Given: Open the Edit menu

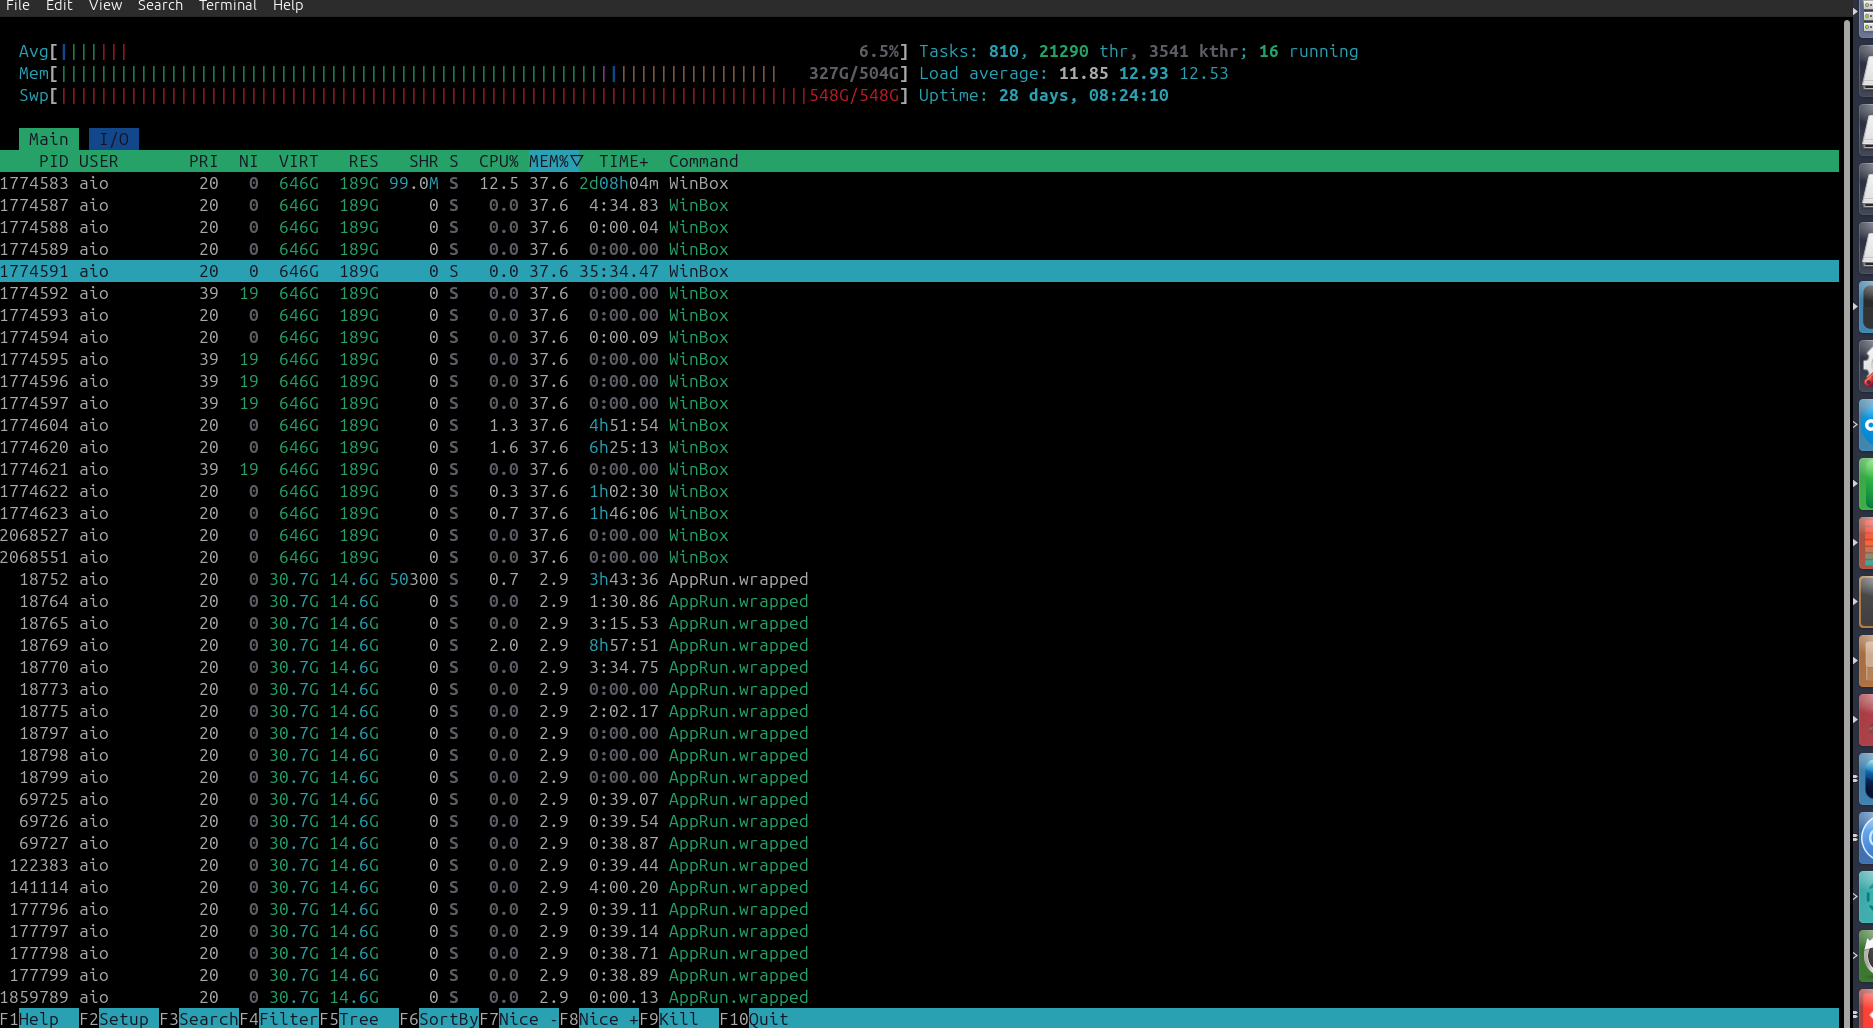Looking at the screenshot, I should [59, 6].
